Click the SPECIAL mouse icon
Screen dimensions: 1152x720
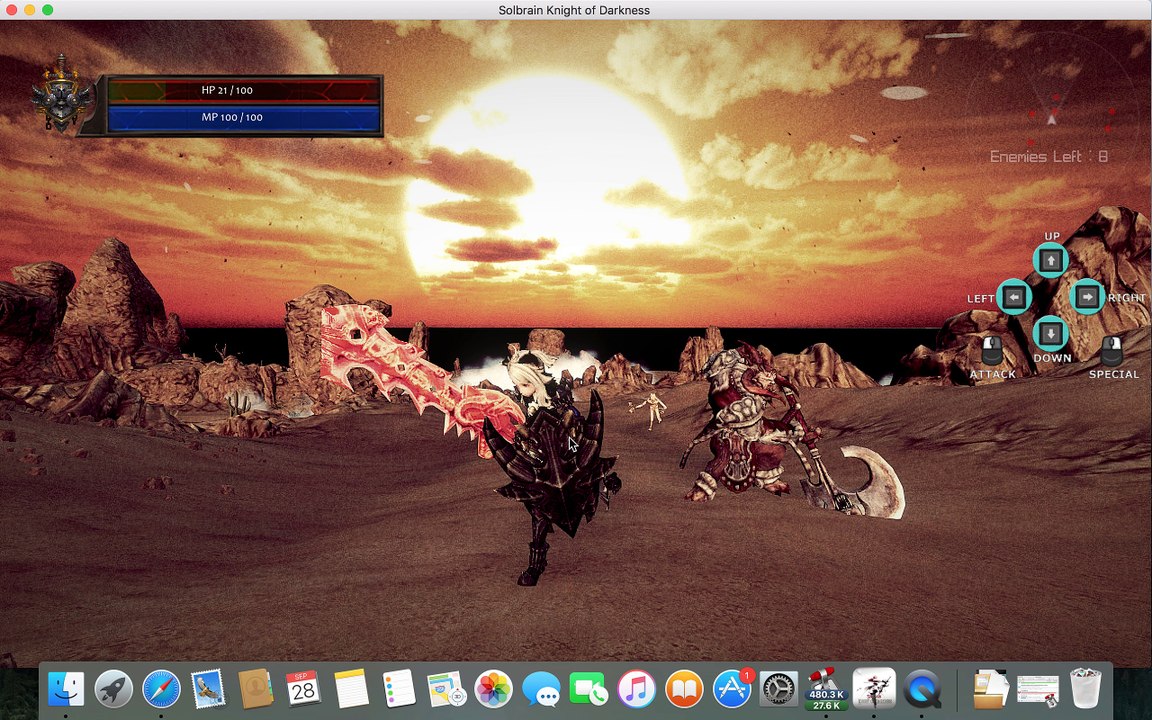(x=1112, y=350)
